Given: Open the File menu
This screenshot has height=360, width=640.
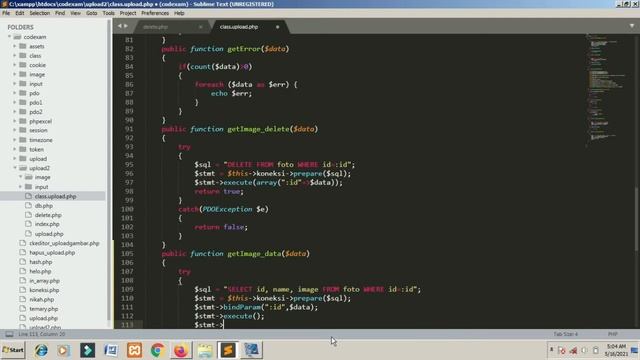Looking at the screenshot, I should pos(6,13).
